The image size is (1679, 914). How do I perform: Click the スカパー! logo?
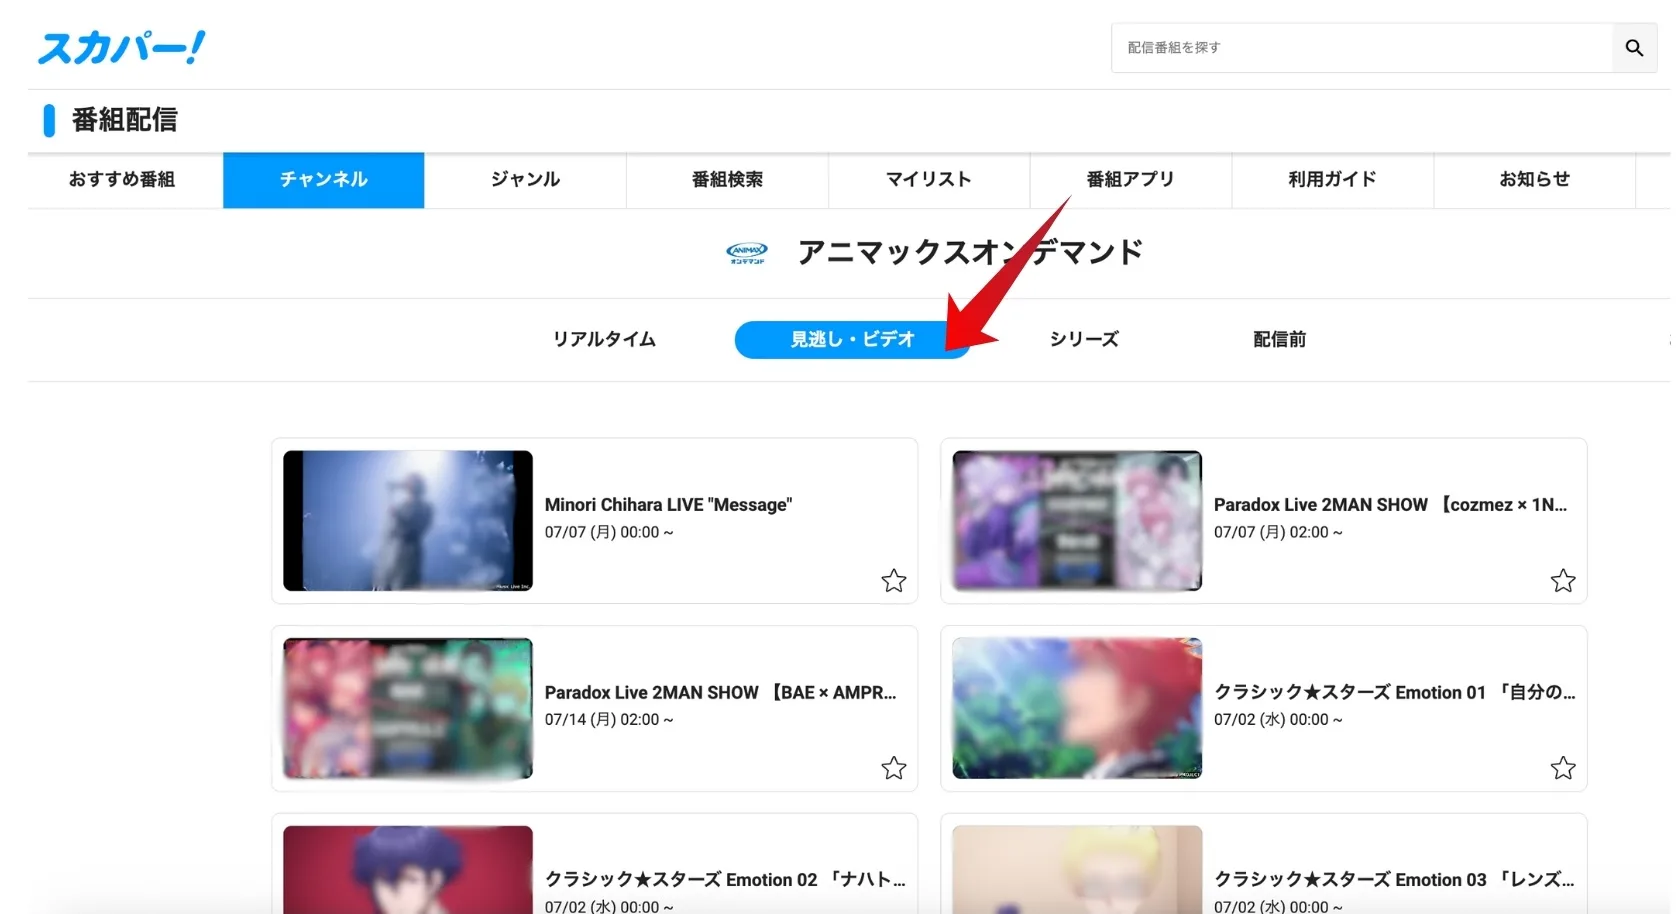coord(121,47)
